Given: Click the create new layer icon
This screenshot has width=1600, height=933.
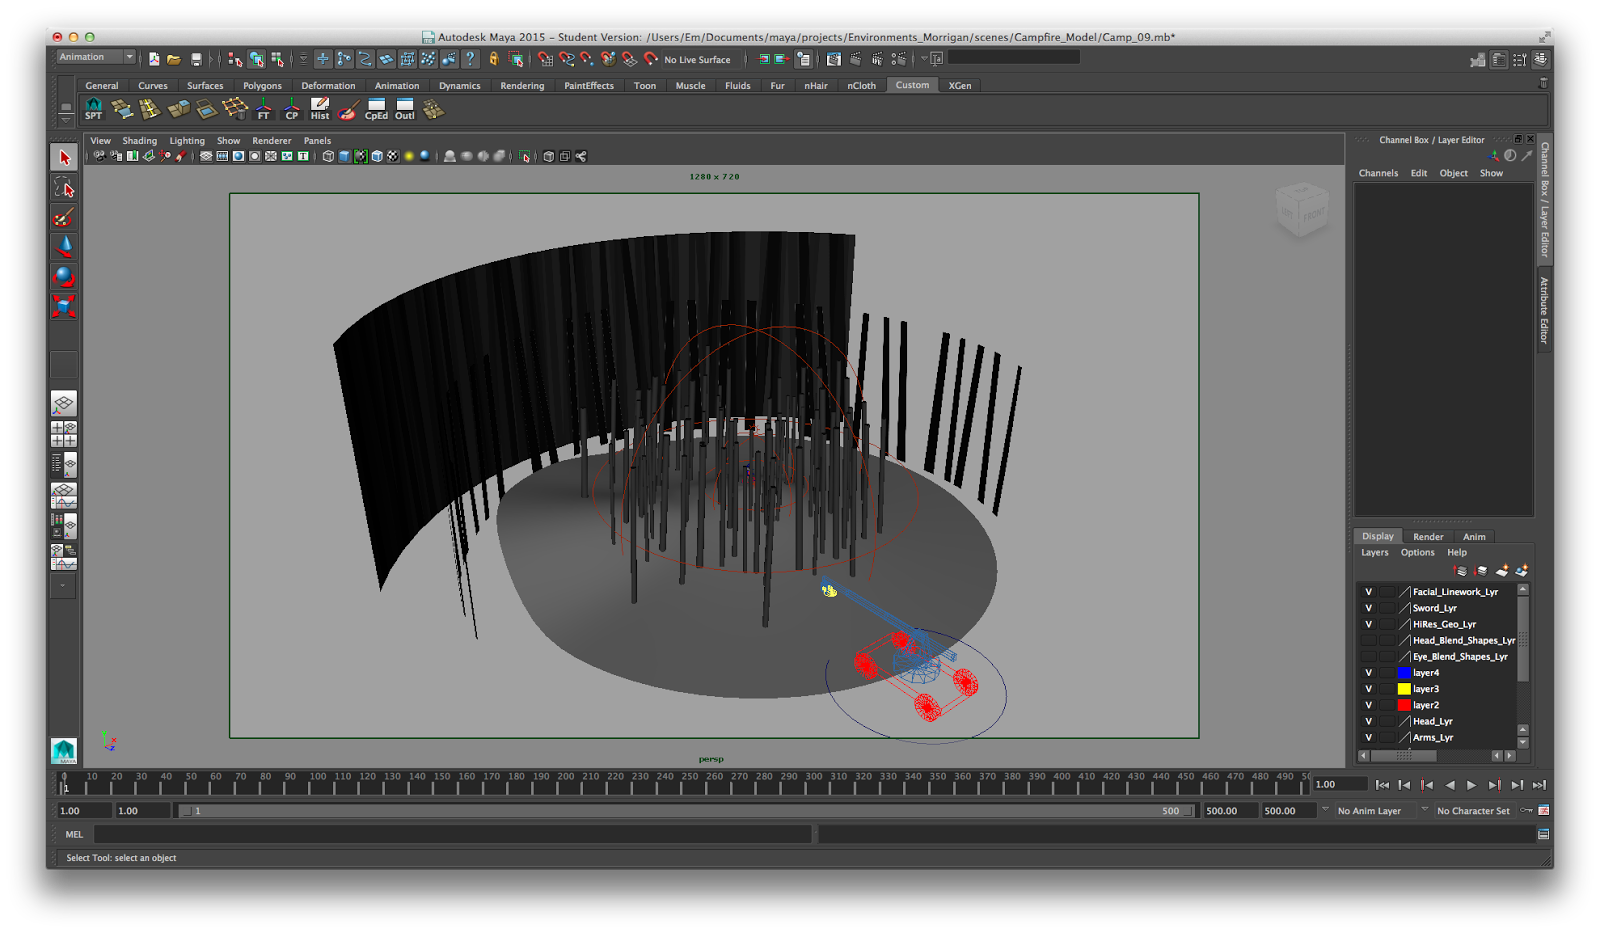Looking at the screenshot, I should (x=1501, y=571).
